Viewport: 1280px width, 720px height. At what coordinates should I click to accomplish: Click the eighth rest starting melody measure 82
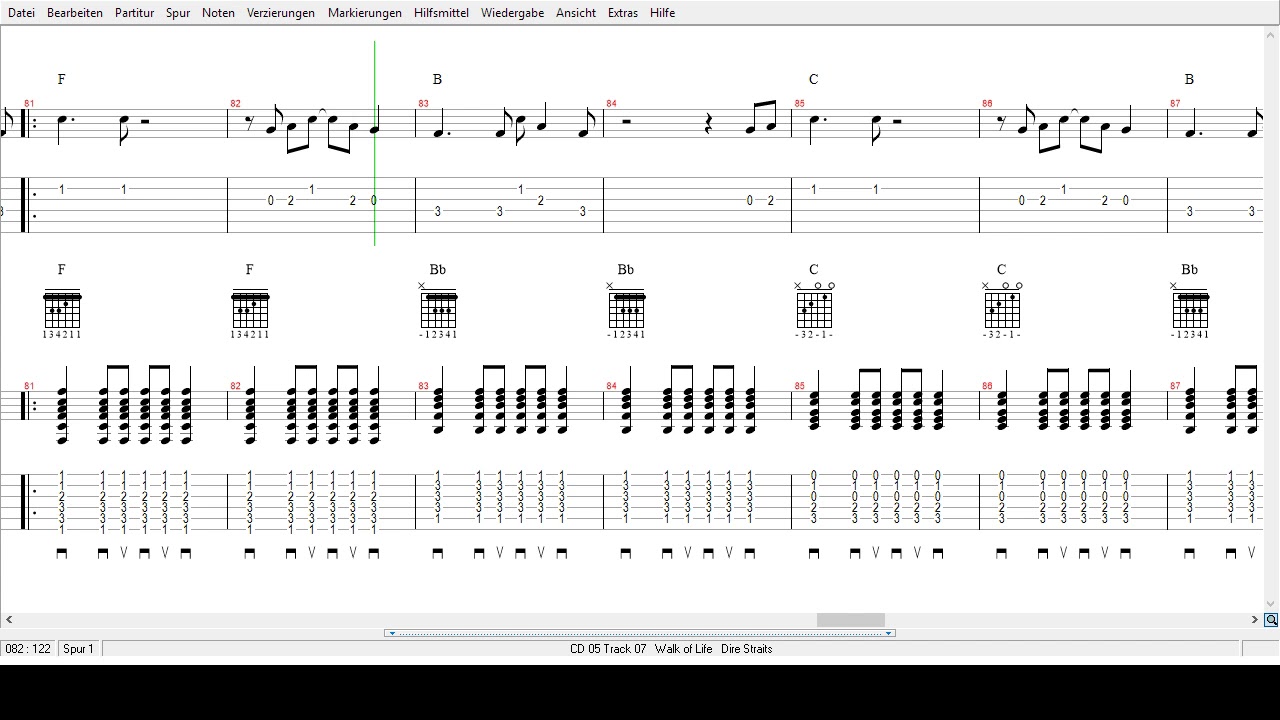tap(250, 124)
